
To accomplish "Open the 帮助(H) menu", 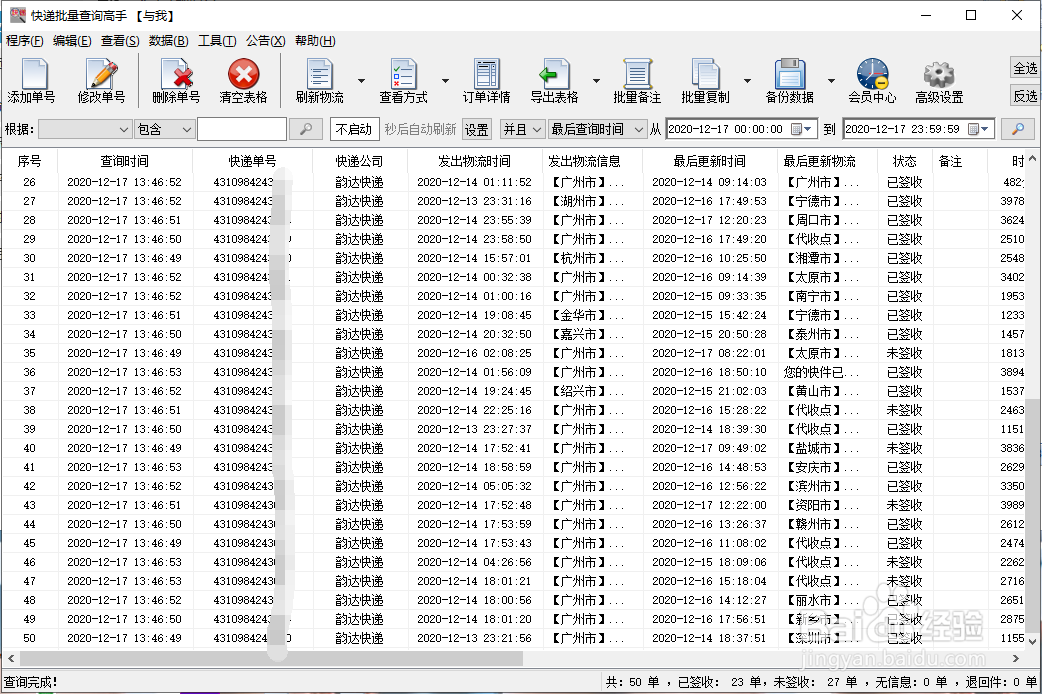I will tap(315, 41).
